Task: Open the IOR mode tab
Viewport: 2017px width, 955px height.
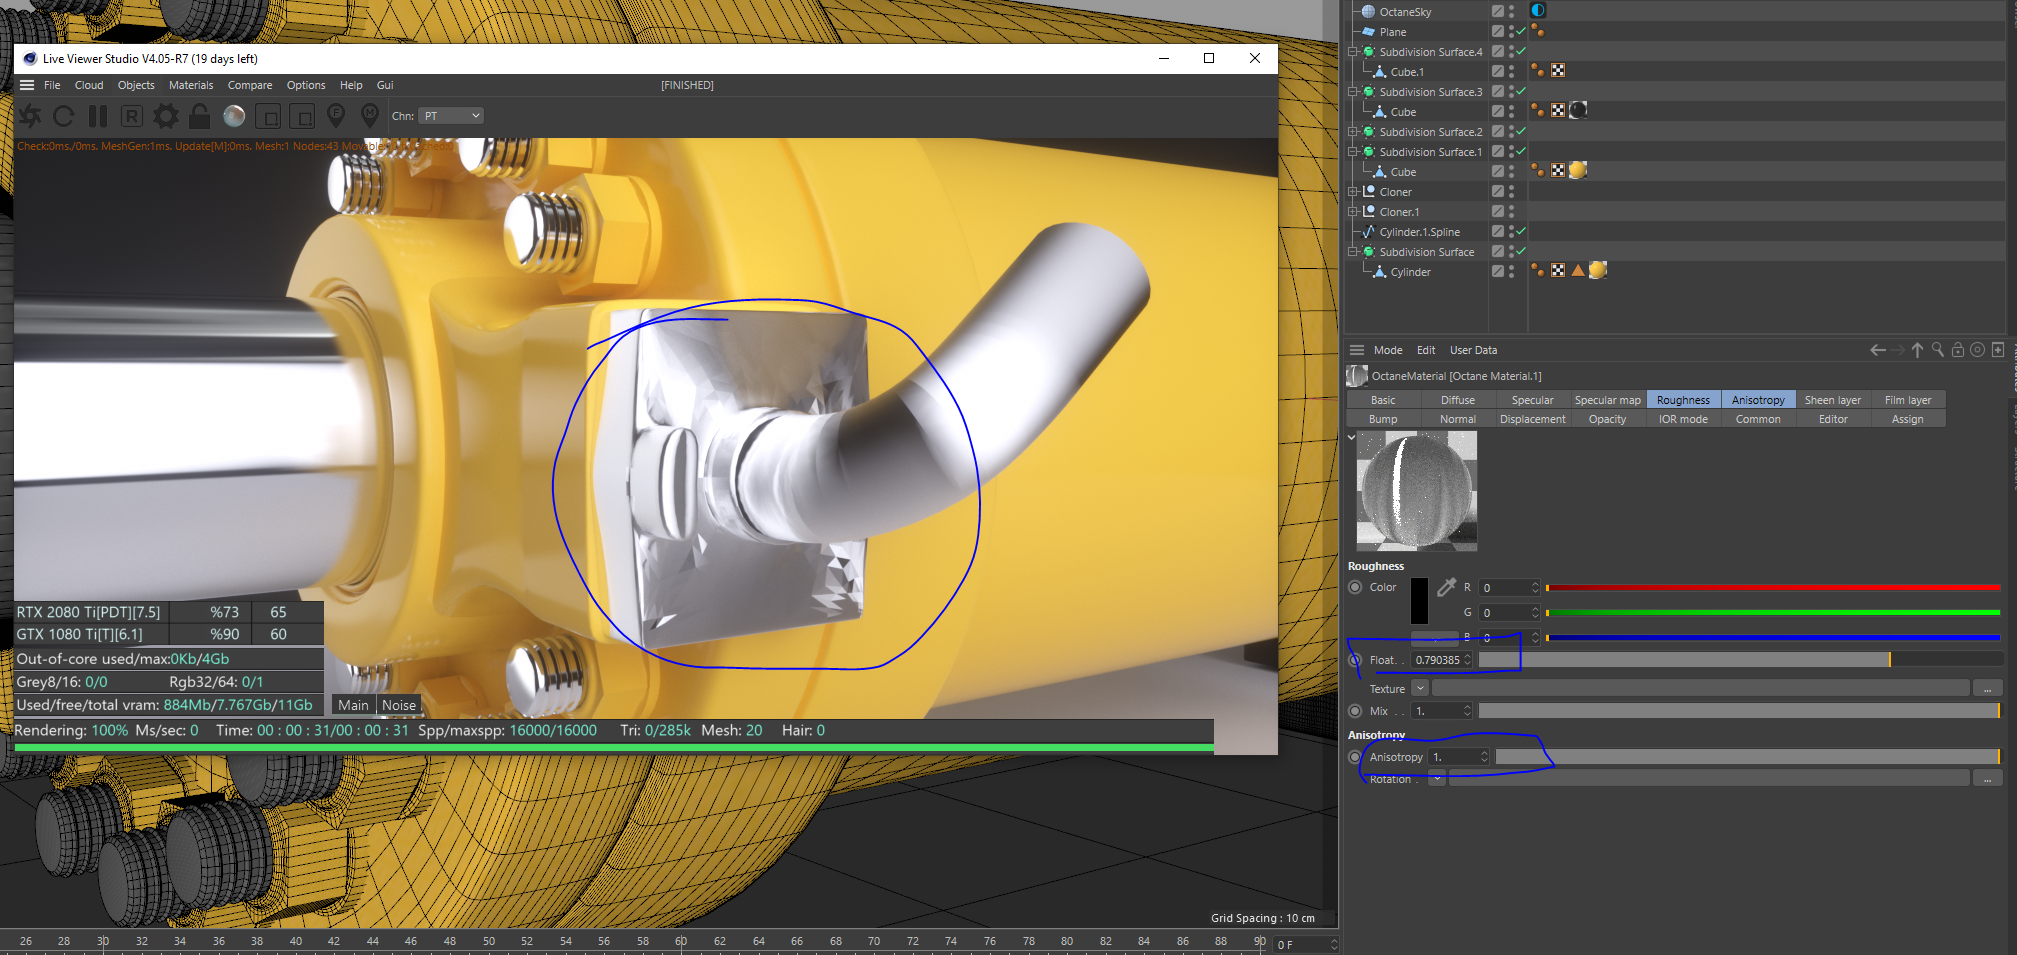Action: tap(1683, 419)
